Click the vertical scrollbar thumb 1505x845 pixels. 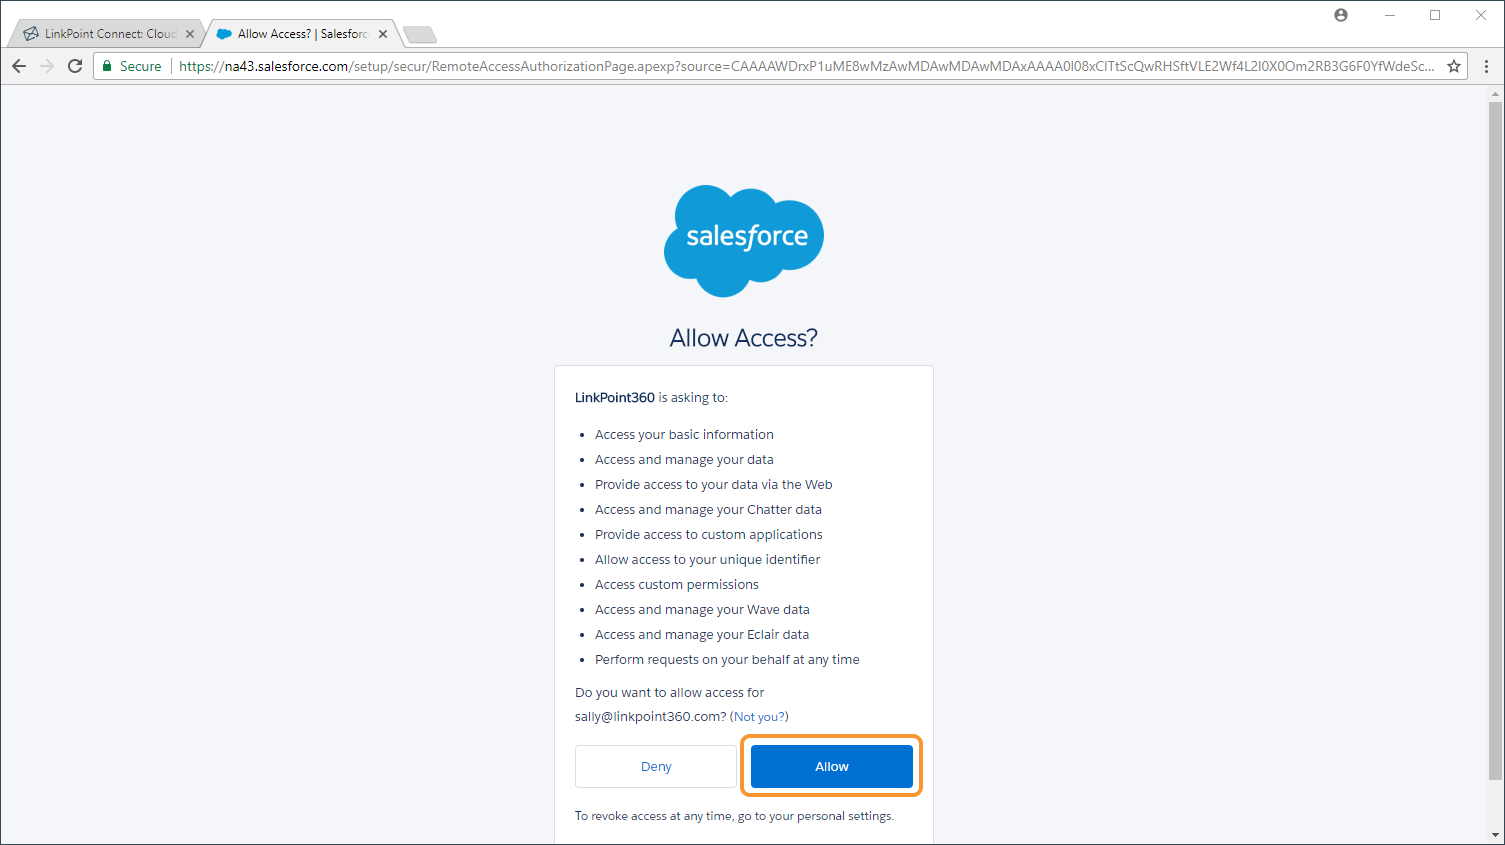point(1495,440)
